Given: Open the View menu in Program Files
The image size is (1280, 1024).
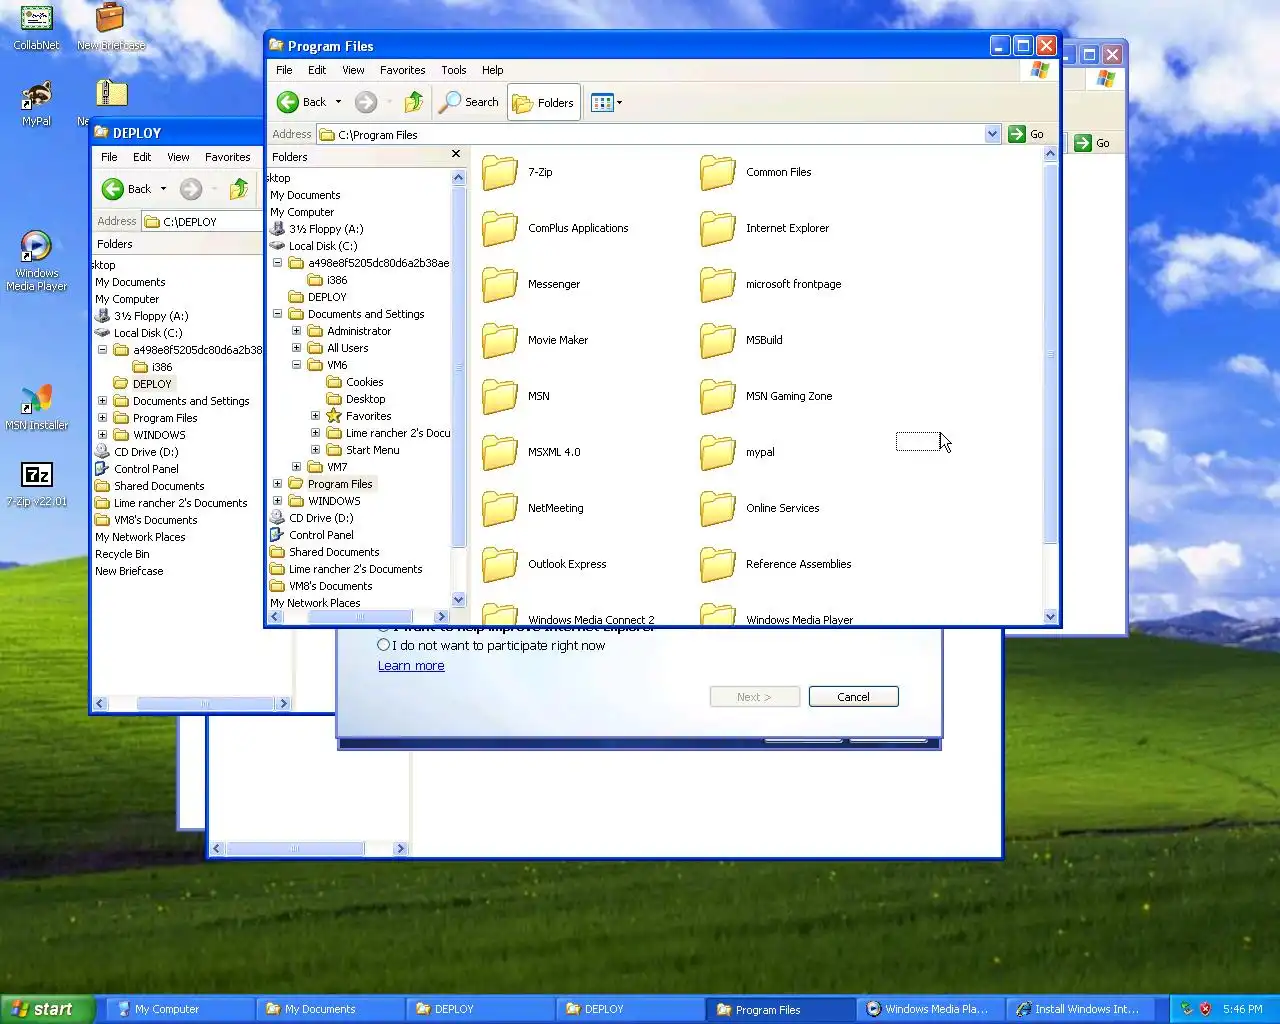Looking at the screenshot, I should point(353,70).
